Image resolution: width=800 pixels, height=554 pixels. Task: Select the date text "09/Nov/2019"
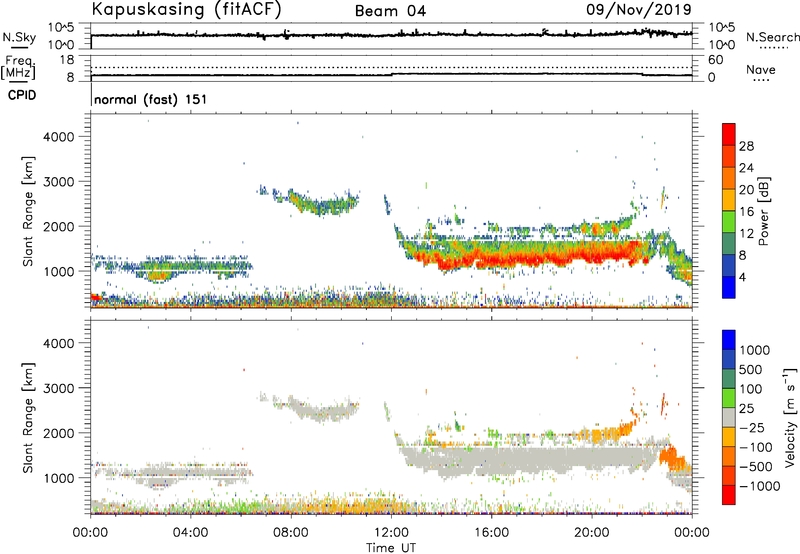pos(639,10)
